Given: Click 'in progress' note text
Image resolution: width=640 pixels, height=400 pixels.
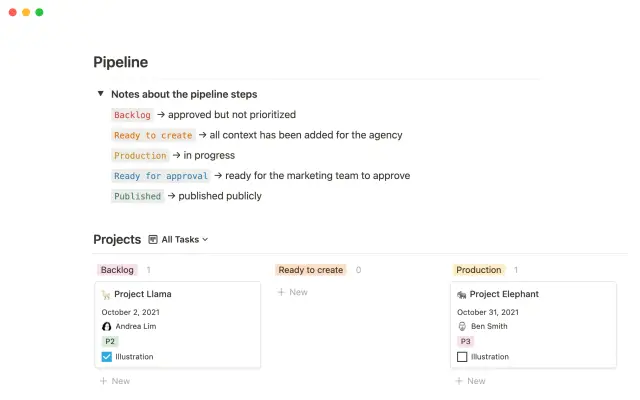Looking at the screenshot, I should pos(209,156).
